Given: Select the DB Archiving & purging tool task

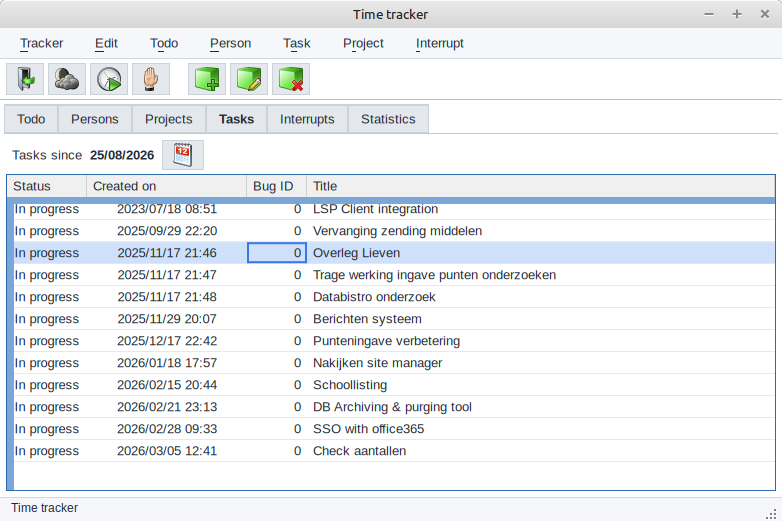Looking at the screenshot, I should pos(392,407).
